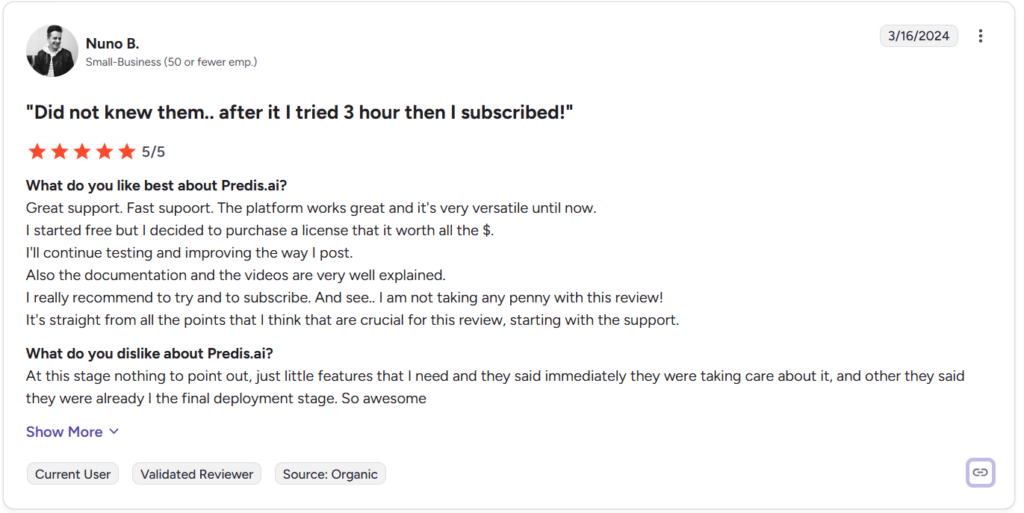This screenshot has width=1024, height=513.
Task: Click the first red rating star
Action: (x=37, y=152)
